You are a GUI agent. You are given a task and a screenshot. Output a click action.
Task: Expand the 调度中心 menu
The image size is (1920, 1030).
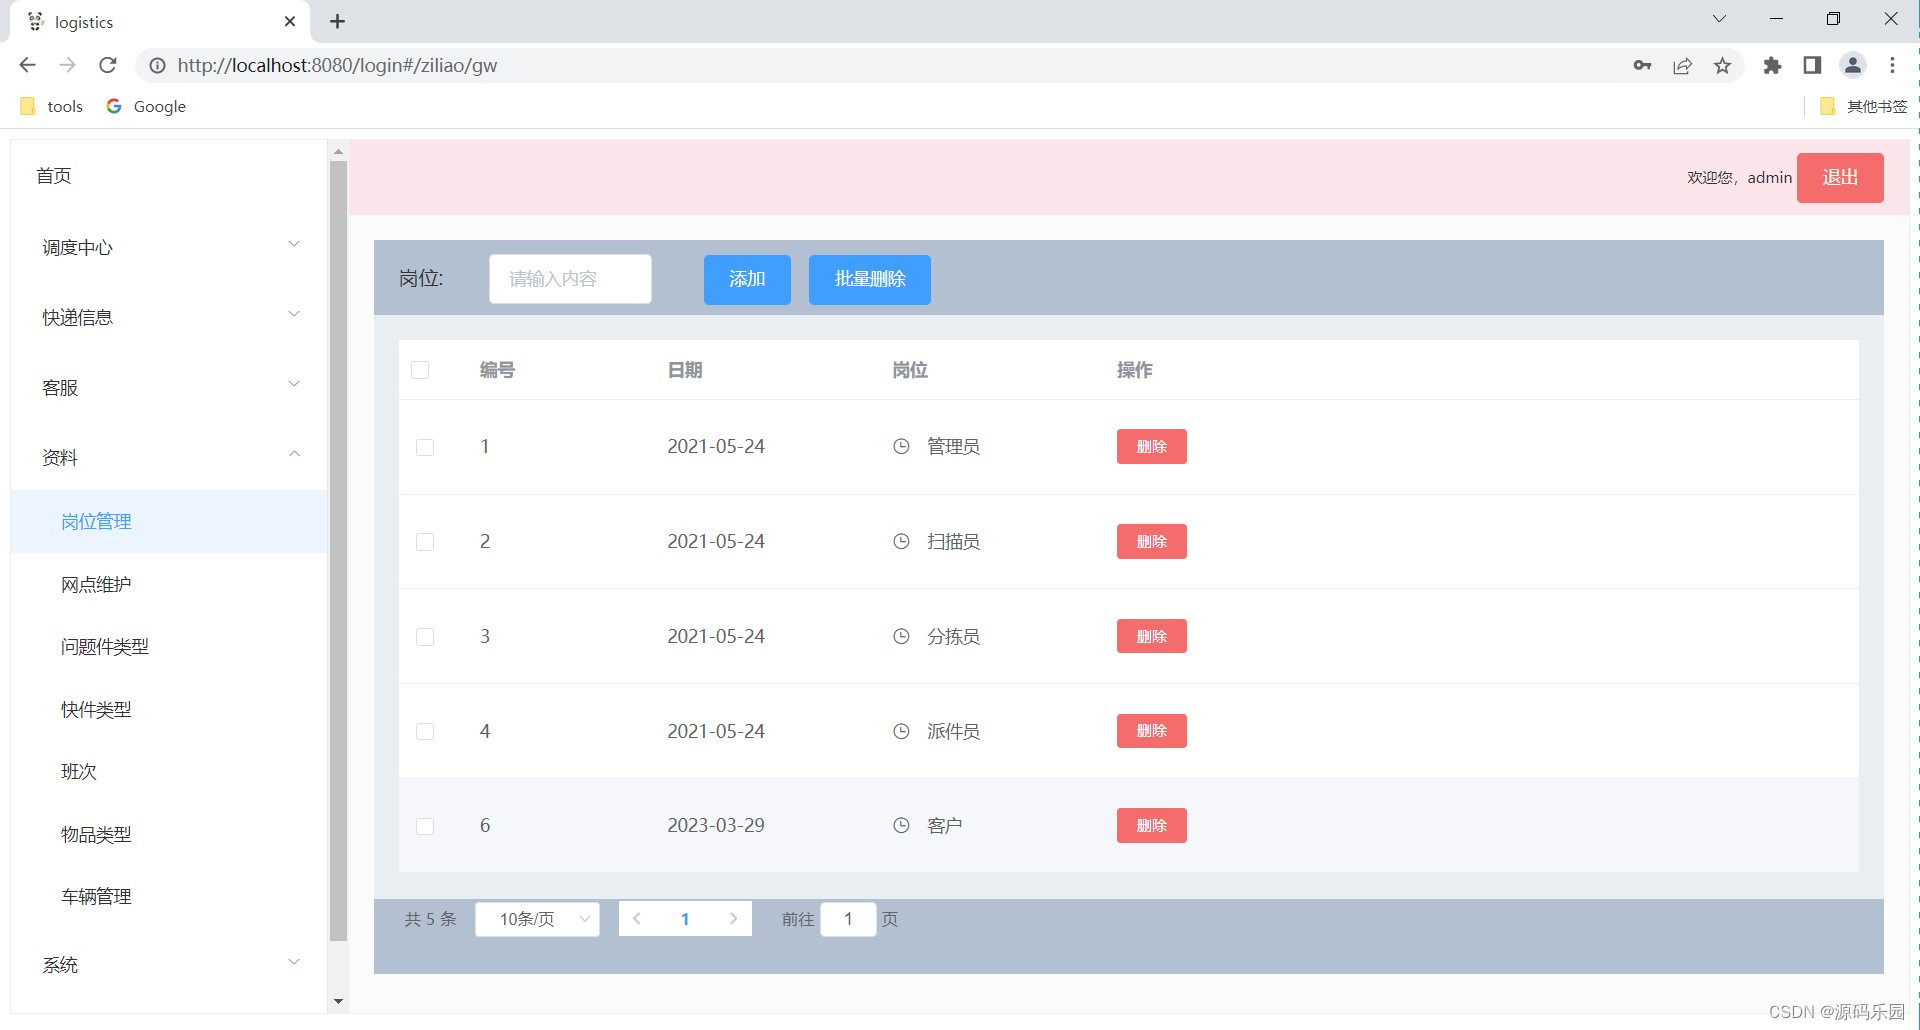169,247
